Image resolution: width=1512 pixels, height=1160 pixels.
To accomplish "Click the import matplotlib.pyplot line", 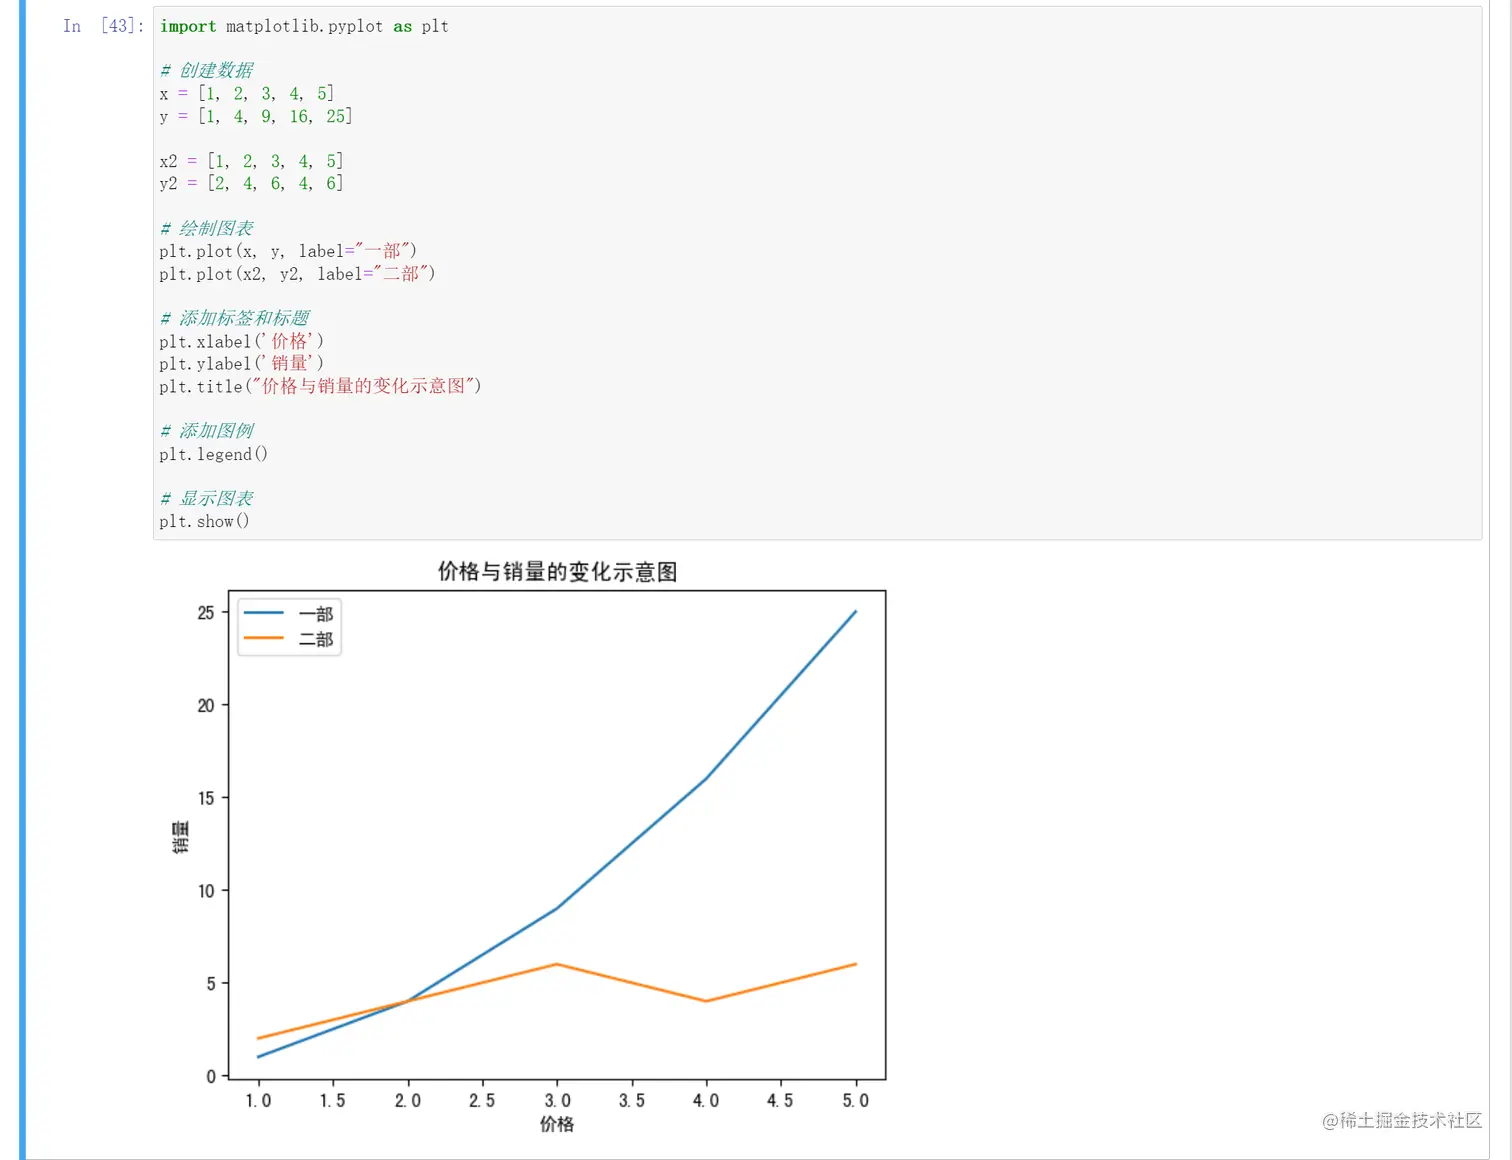I will [304, 26].
